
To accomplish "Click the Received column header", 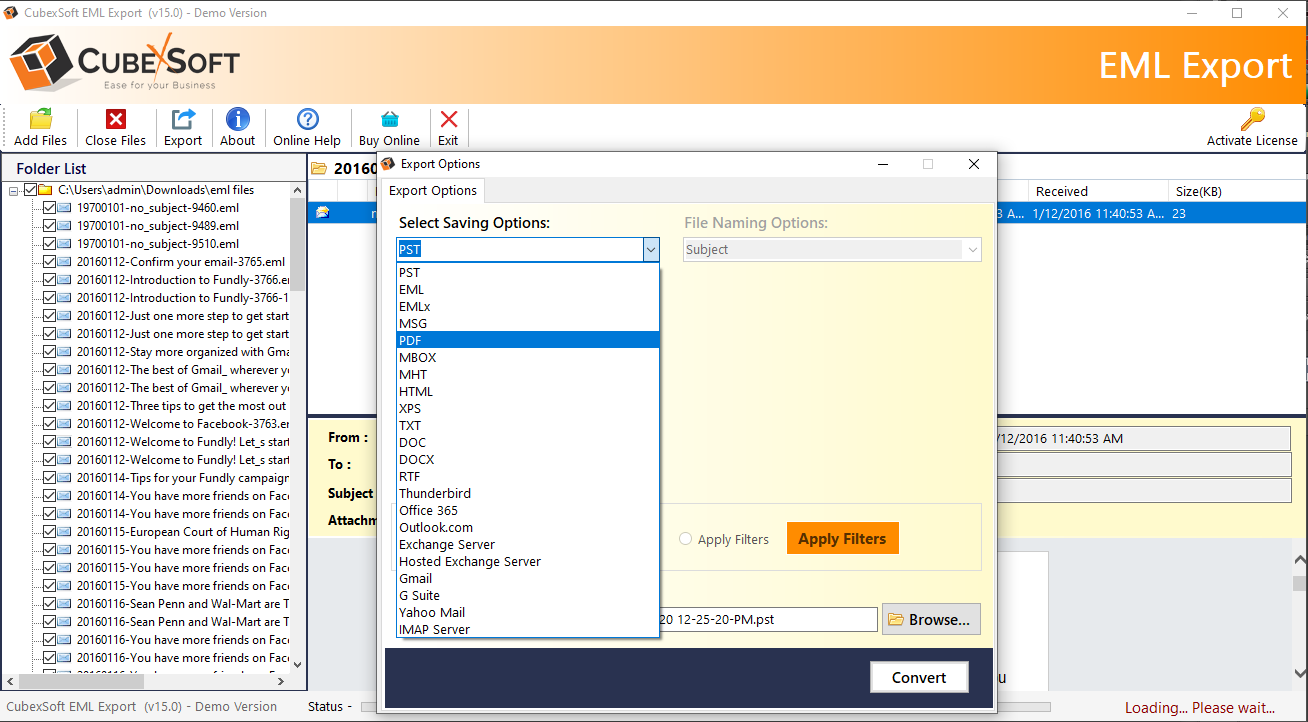I will (x=1098, y=191).
